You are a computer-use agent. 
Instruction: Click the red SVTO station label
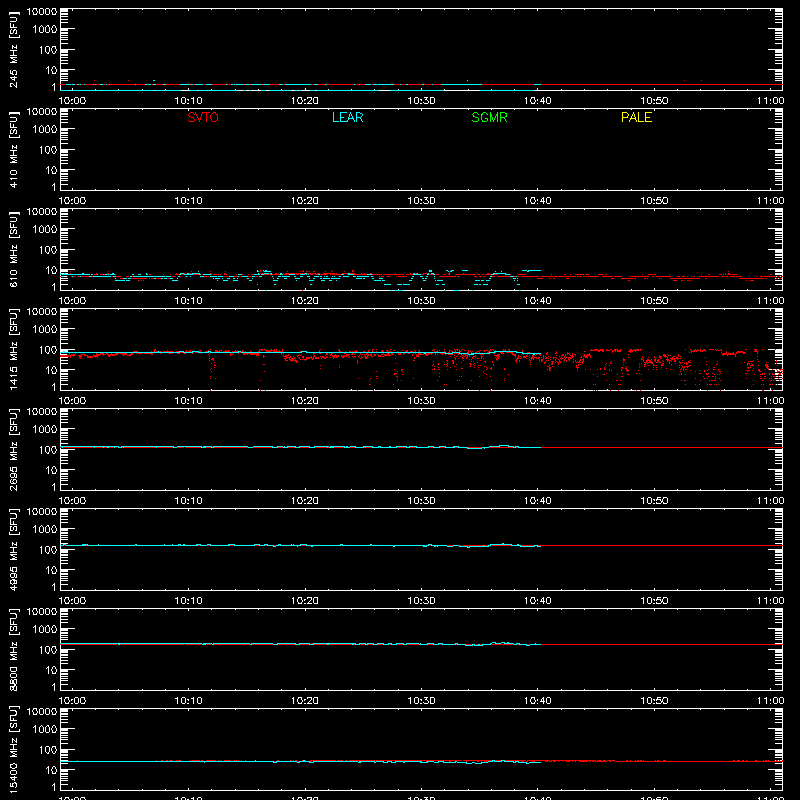click(203, 117)
